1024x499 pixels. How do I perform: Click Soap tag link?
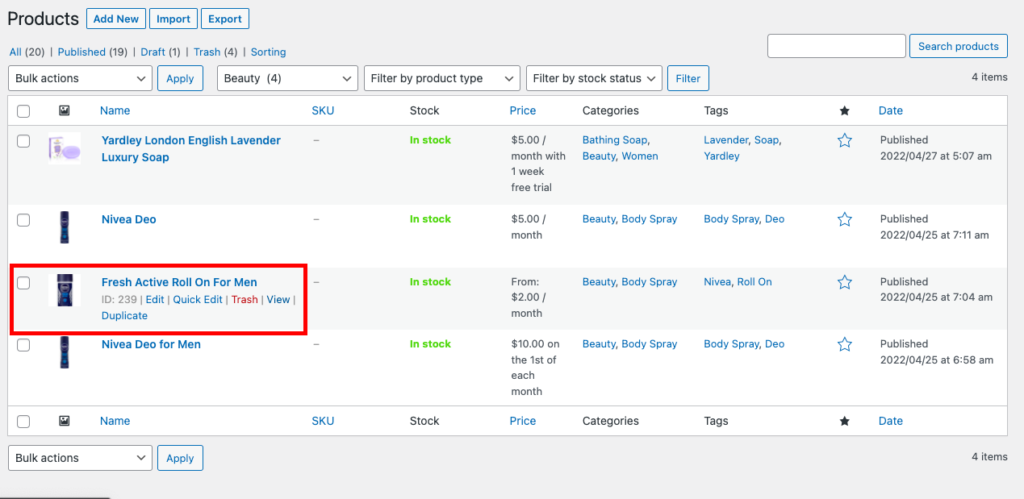767,140
